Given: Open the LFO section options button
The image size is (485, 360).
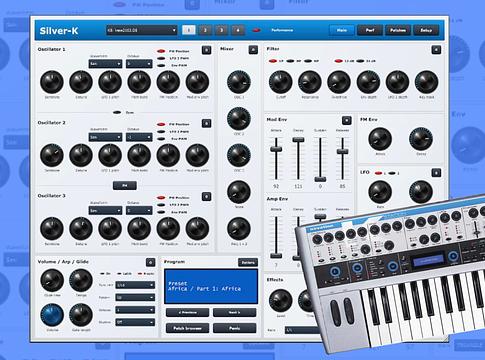Looking at the screenshot, I should click(x=436, y=173).
